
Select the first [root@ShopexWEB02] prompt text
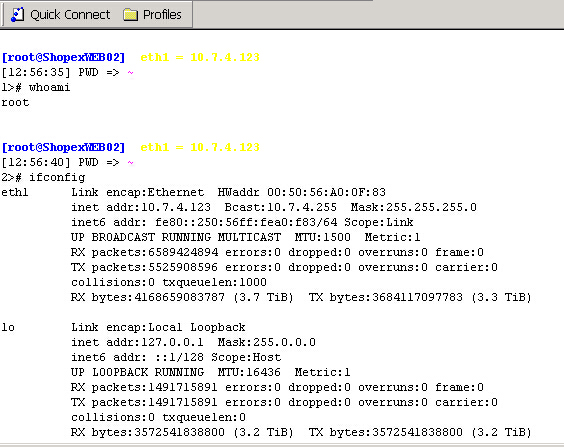point(63,58)
